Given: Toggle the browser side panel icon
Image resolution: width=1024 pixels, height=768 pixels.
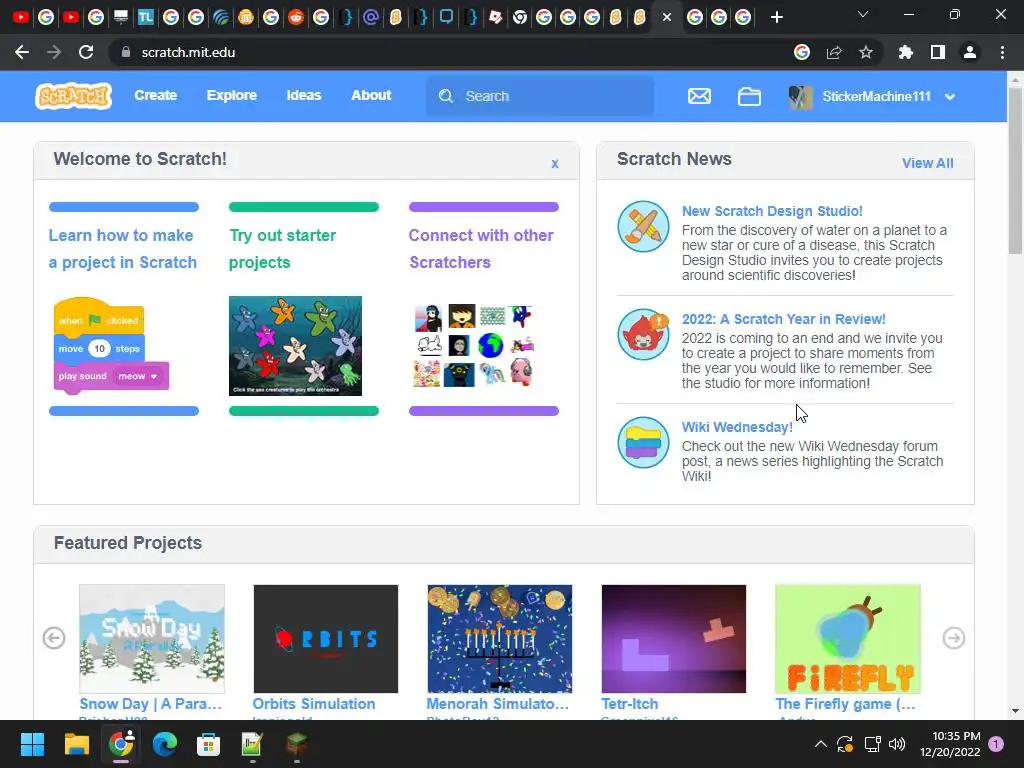Looking at the screenshot, I should [938, 52].
